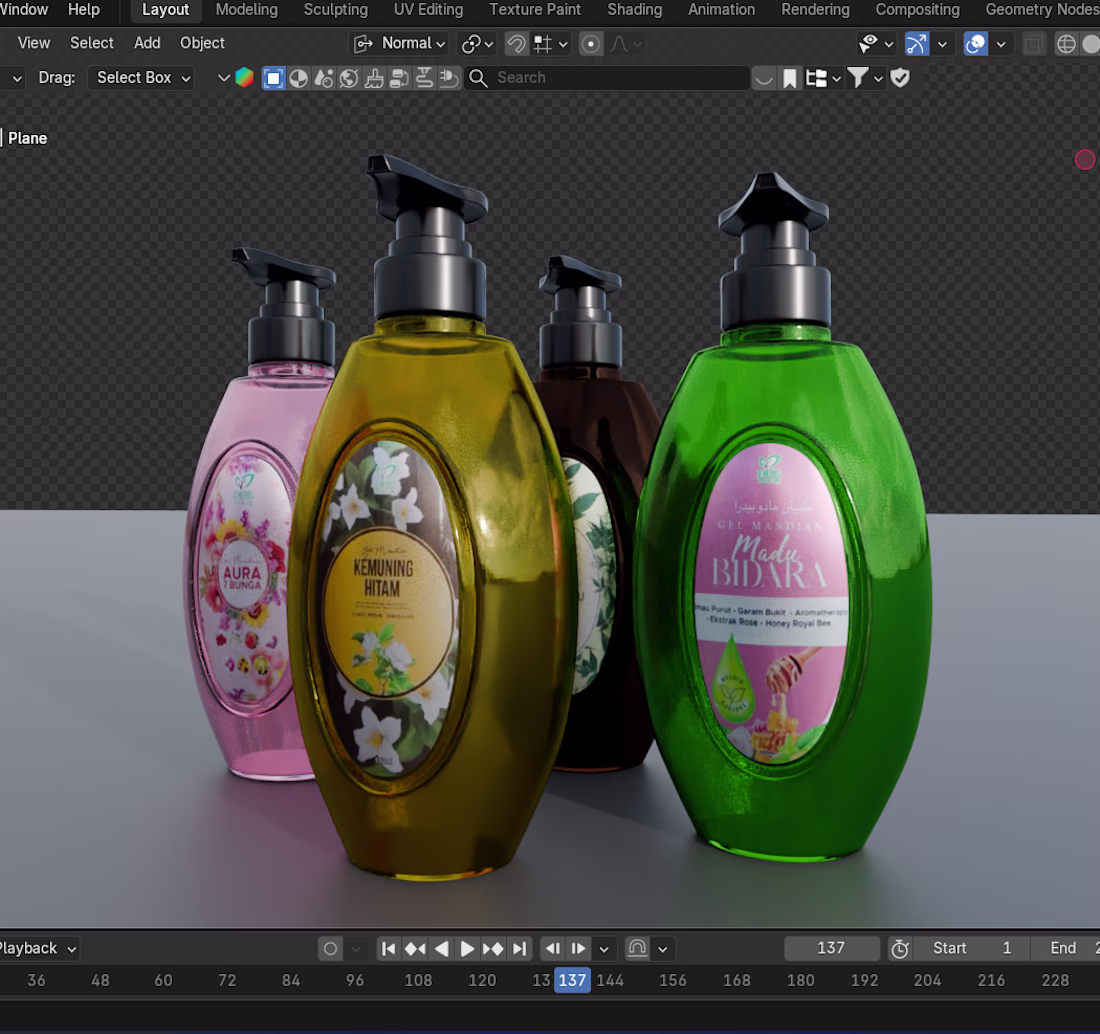Jump to previous keyframe
This screenshot has height=1034, width=1100.
415,949
